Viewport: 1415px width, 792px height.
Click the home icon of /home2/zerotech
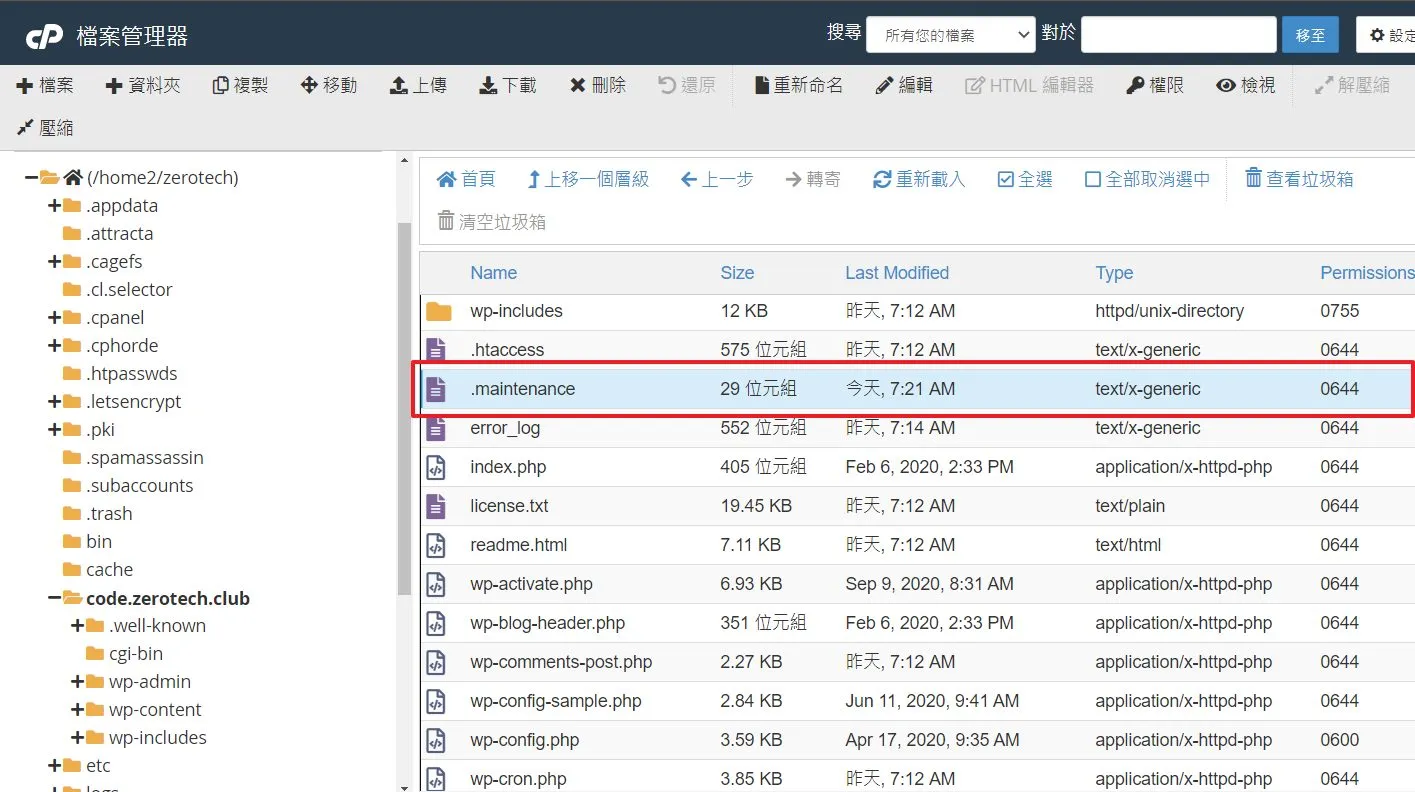click(72, 178)
